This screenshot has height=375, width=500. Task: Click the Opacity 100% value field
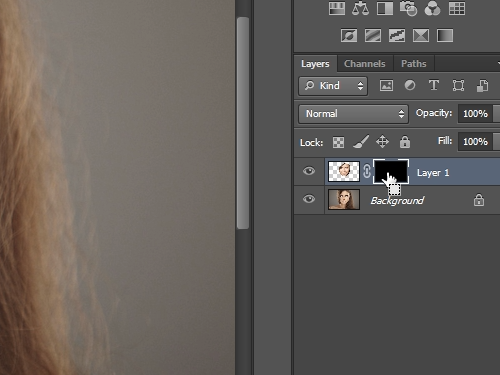click(x=475, y=114)
